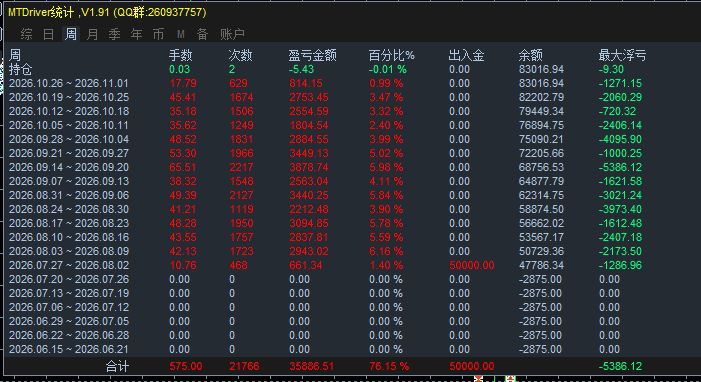701x382 pixels.
Task: Select the M tab
Action: pyautogui.click(x=180, y=34)
